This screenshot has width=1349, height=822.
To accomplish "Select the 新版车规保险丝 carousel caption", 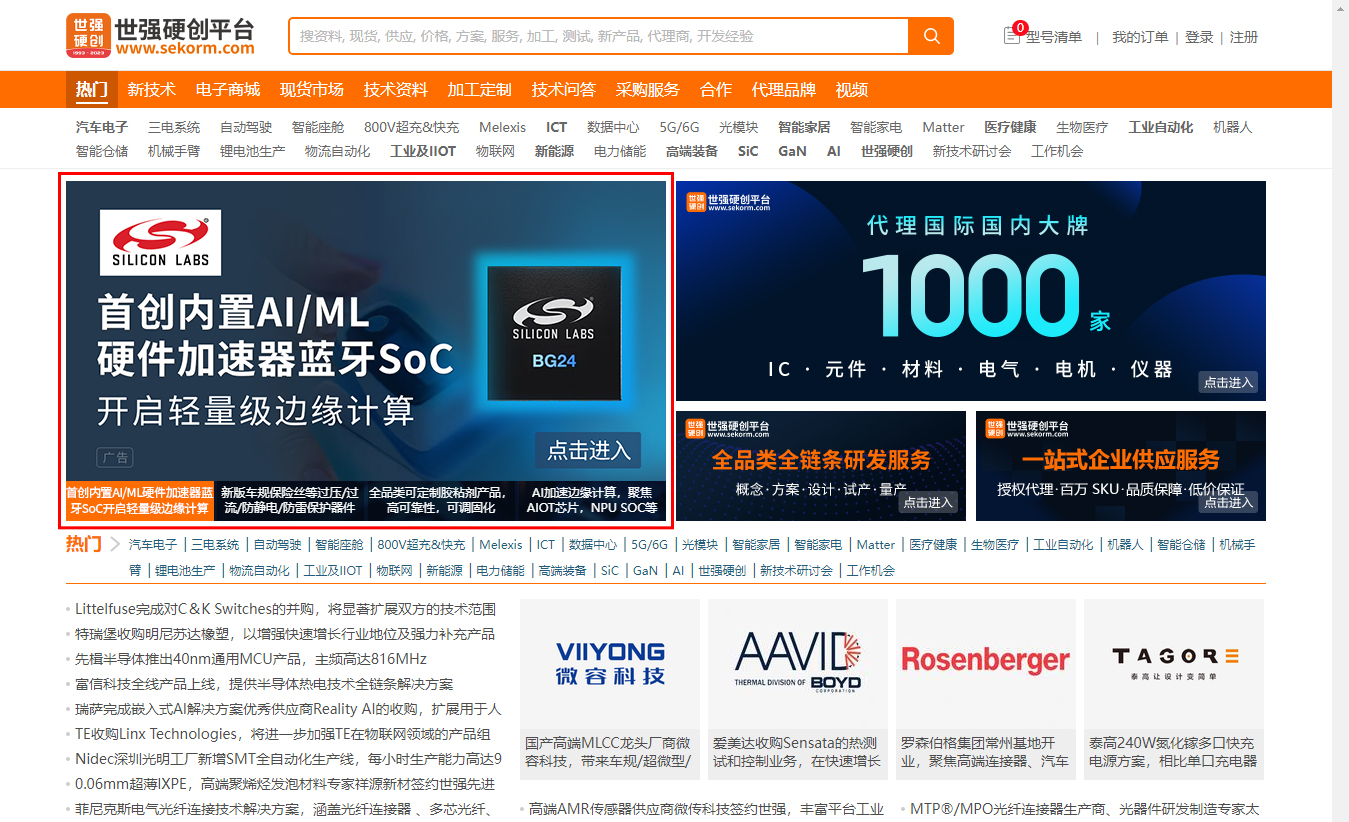I will tap(289, 500).
